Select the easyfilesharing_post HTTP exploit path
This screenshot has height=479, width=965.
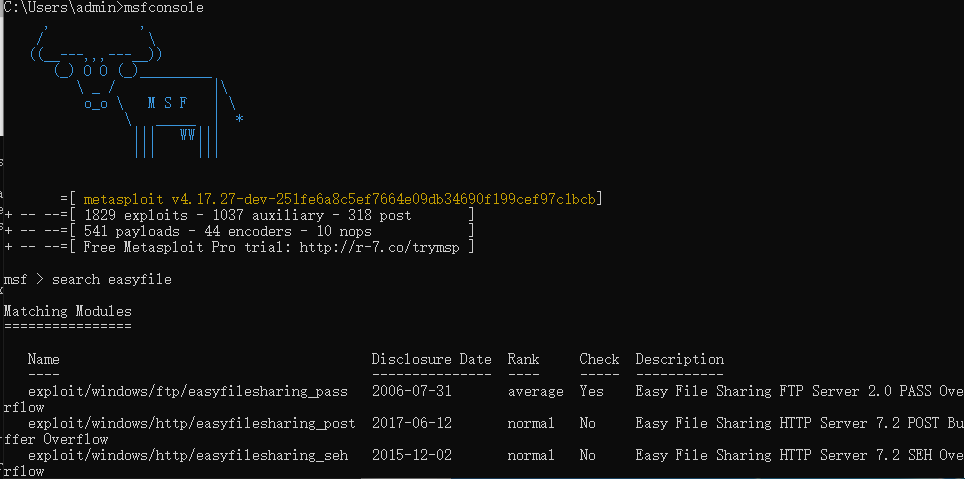[191, 423]
